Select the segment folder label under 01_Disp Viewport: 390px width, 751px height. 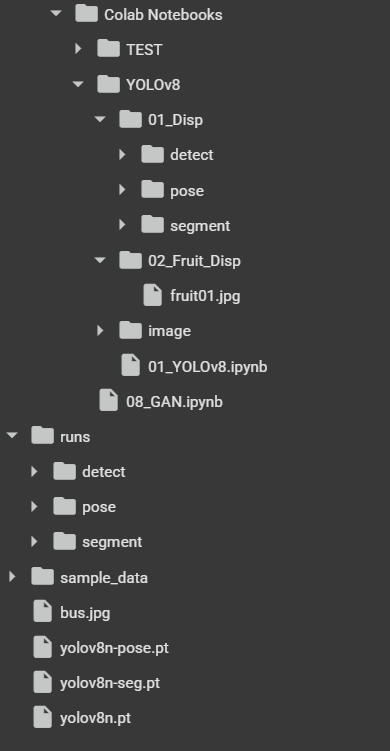[200, 226]
